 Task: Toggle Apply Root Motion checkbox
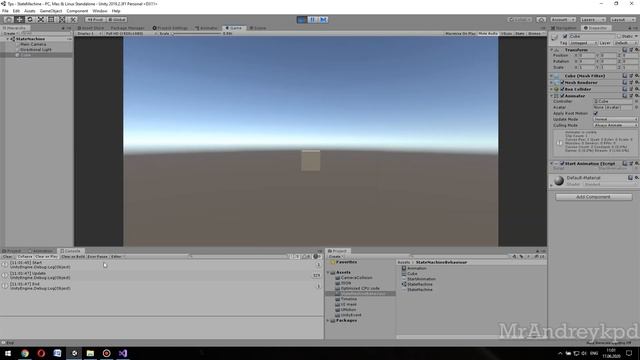596,113
